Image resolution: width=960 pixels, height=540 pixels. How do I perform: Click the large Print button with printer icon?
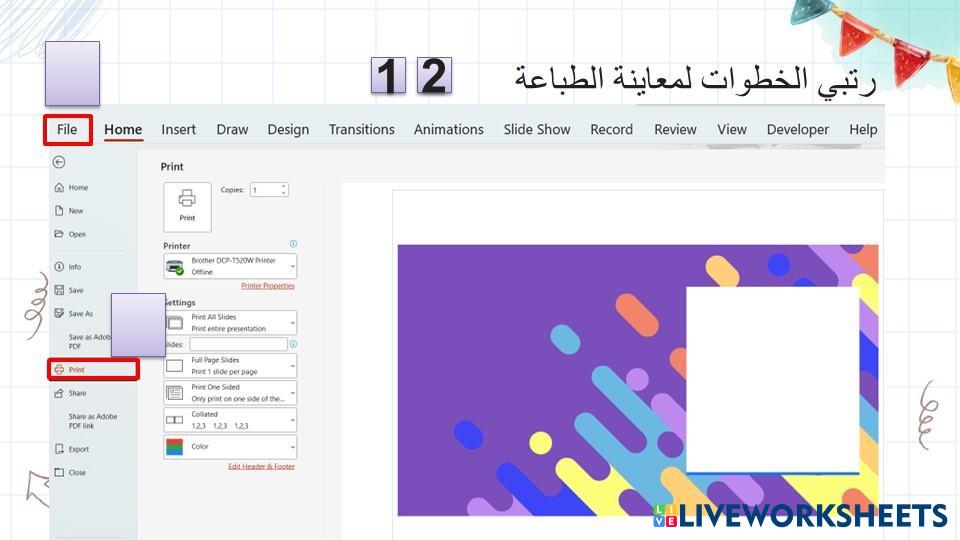point(187,207)
